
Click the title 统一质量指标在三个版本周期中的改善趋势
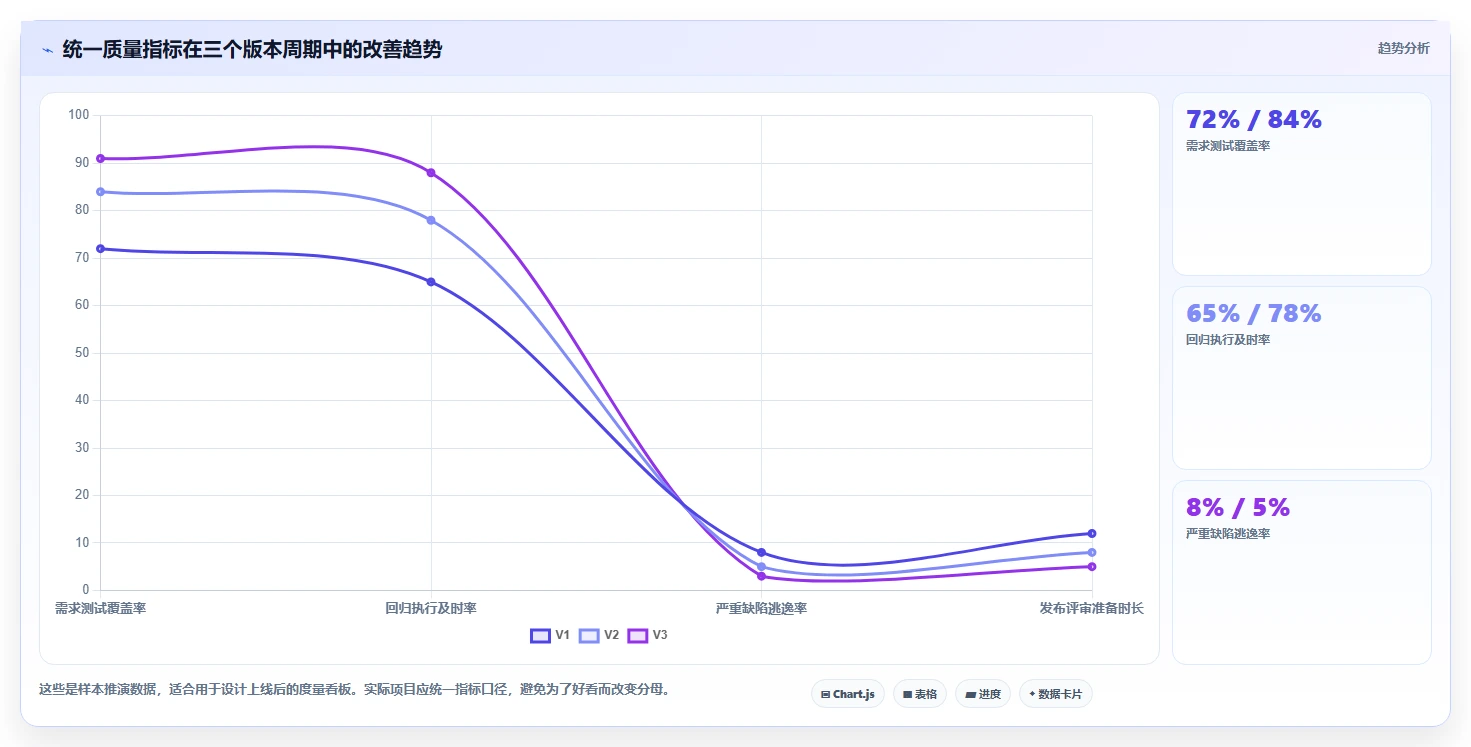(252, 49)
